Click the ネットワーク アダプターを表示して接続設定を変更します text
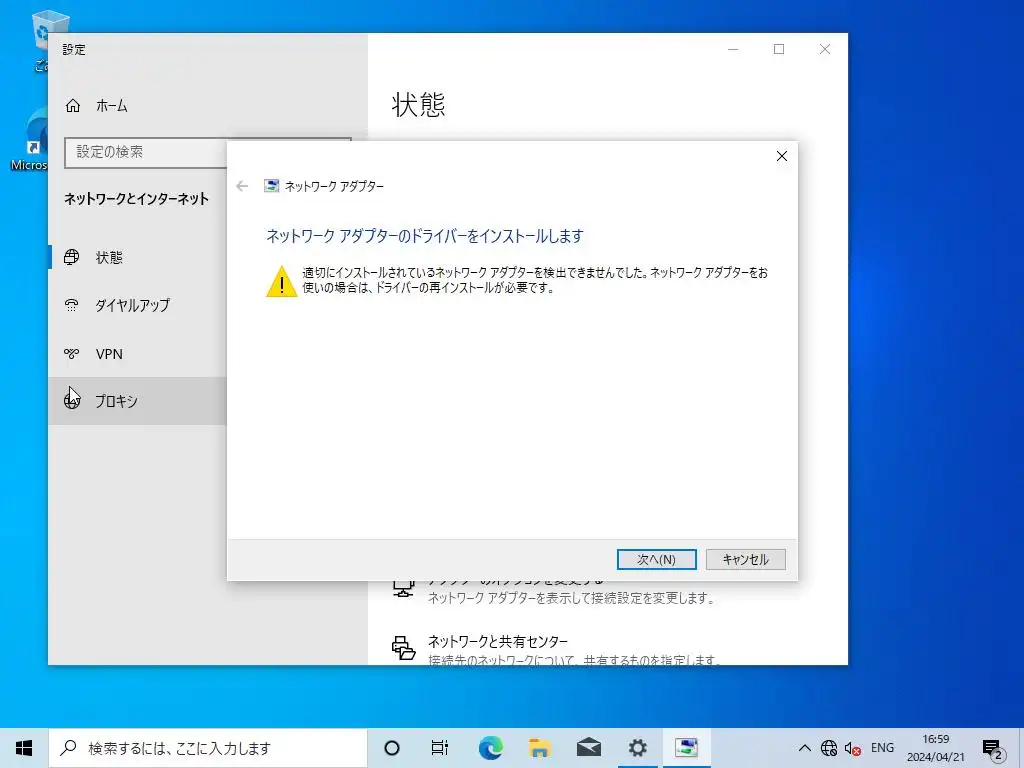Screen dimensions: 1024x768 tap(571, 598)
